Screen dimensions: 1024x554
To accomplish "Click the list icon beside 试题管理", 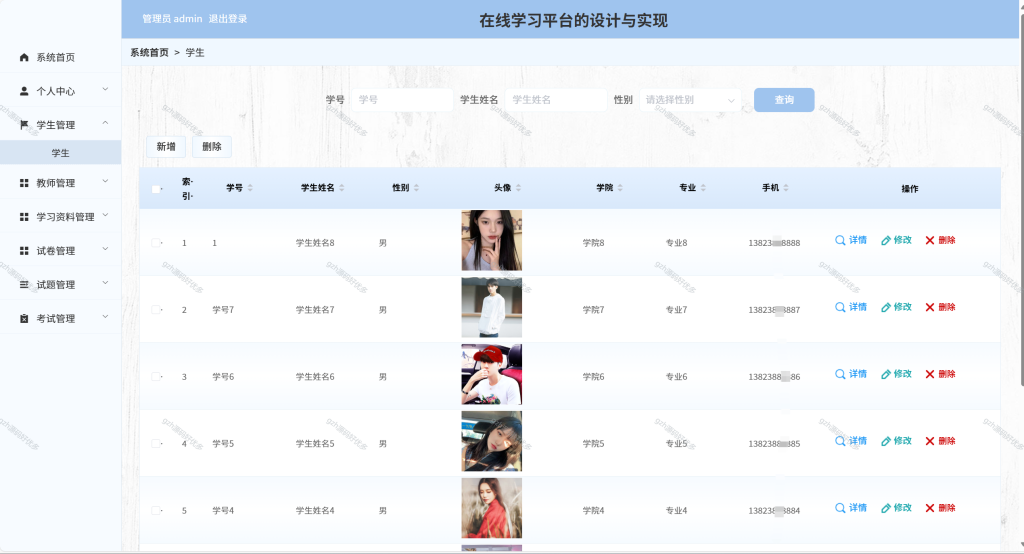I will (24, 285).
